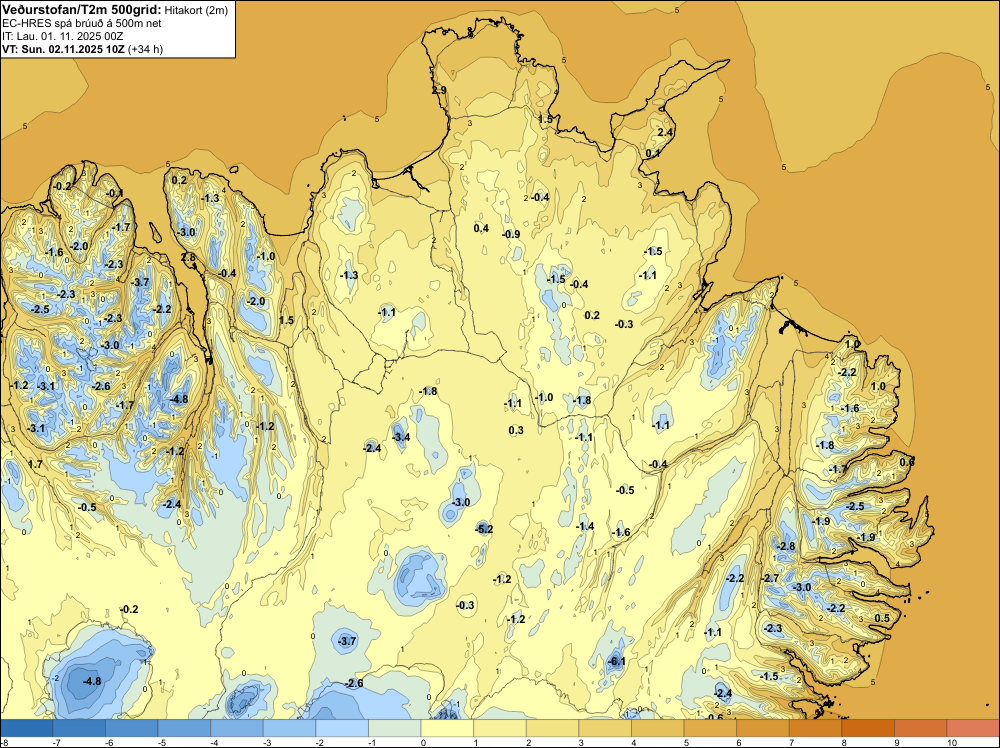
Task: Click the '-3.4' temperature value on the map
Action: [x=401, y=437]
